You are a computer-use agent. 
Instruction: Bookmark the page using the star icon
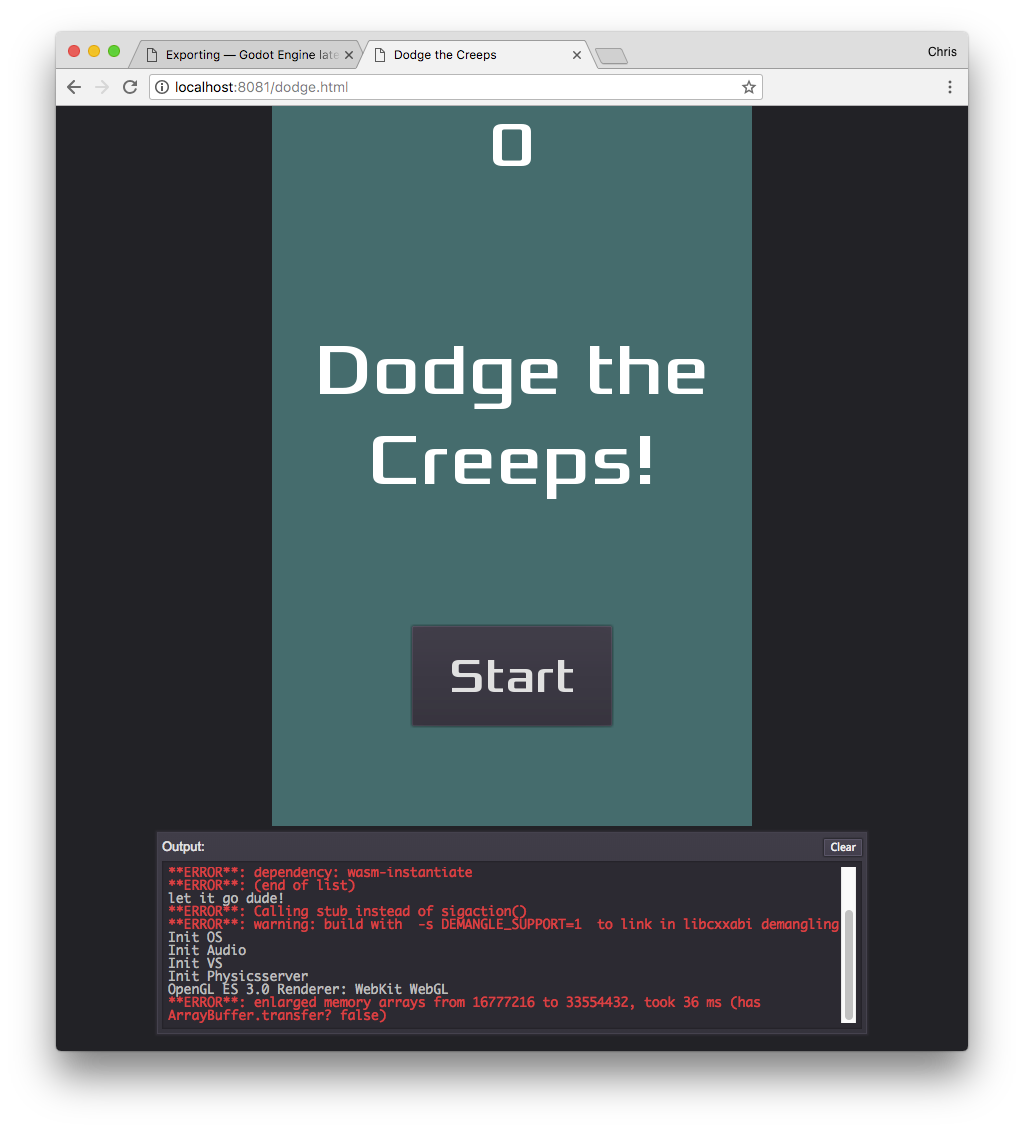click(x=748, y=87)
